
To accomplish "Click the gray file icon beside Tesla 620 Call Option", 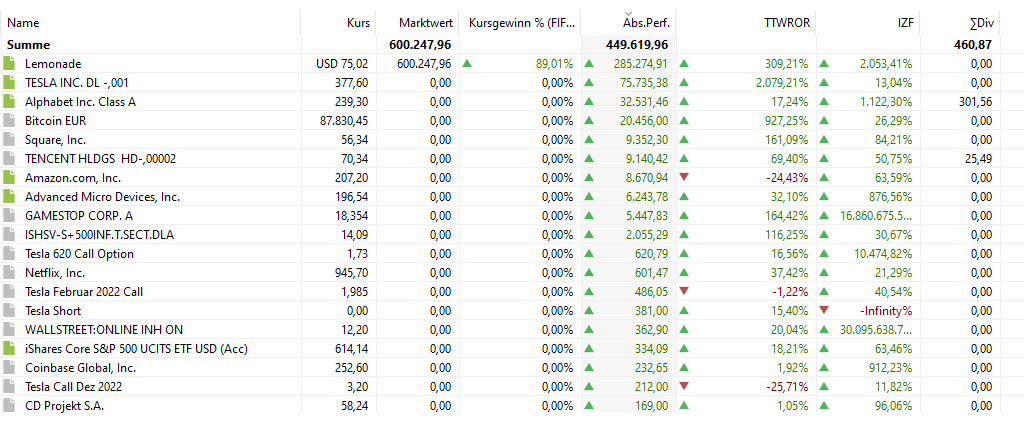I will point(8,254).
